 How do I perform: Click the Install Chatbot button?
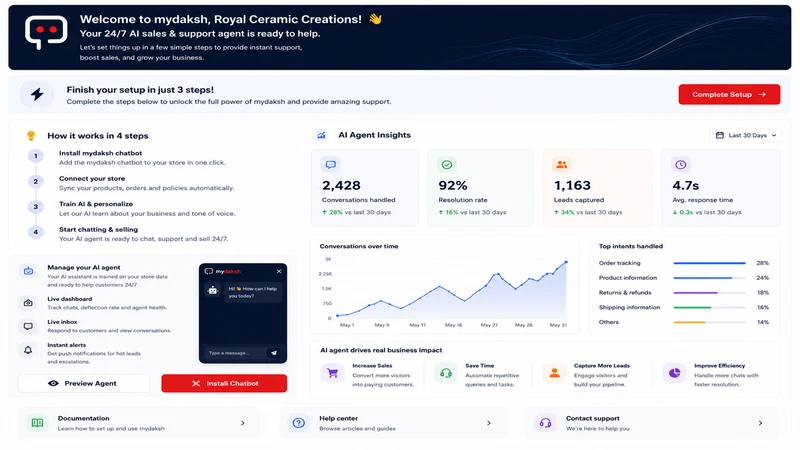point(224,383)
